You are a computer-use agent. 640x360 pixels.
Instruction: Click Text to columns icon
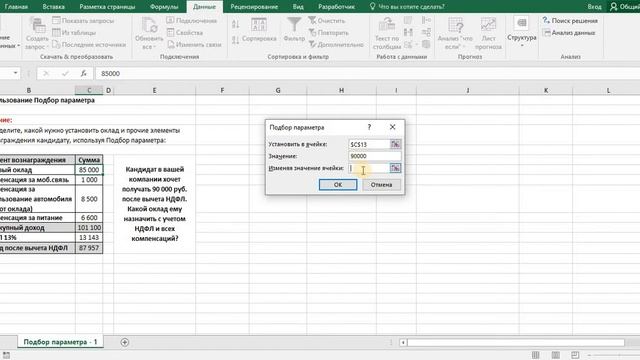(387, 25)
